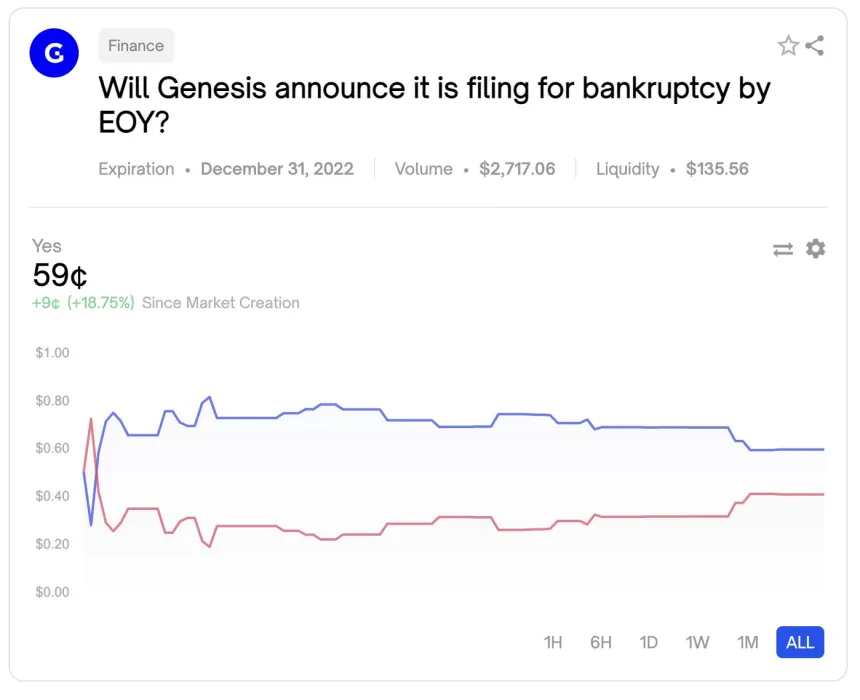This screenshot has width=860, height=700.
Task: Click the $2,717.06 volume figure
Action: [x=518, y=169]
